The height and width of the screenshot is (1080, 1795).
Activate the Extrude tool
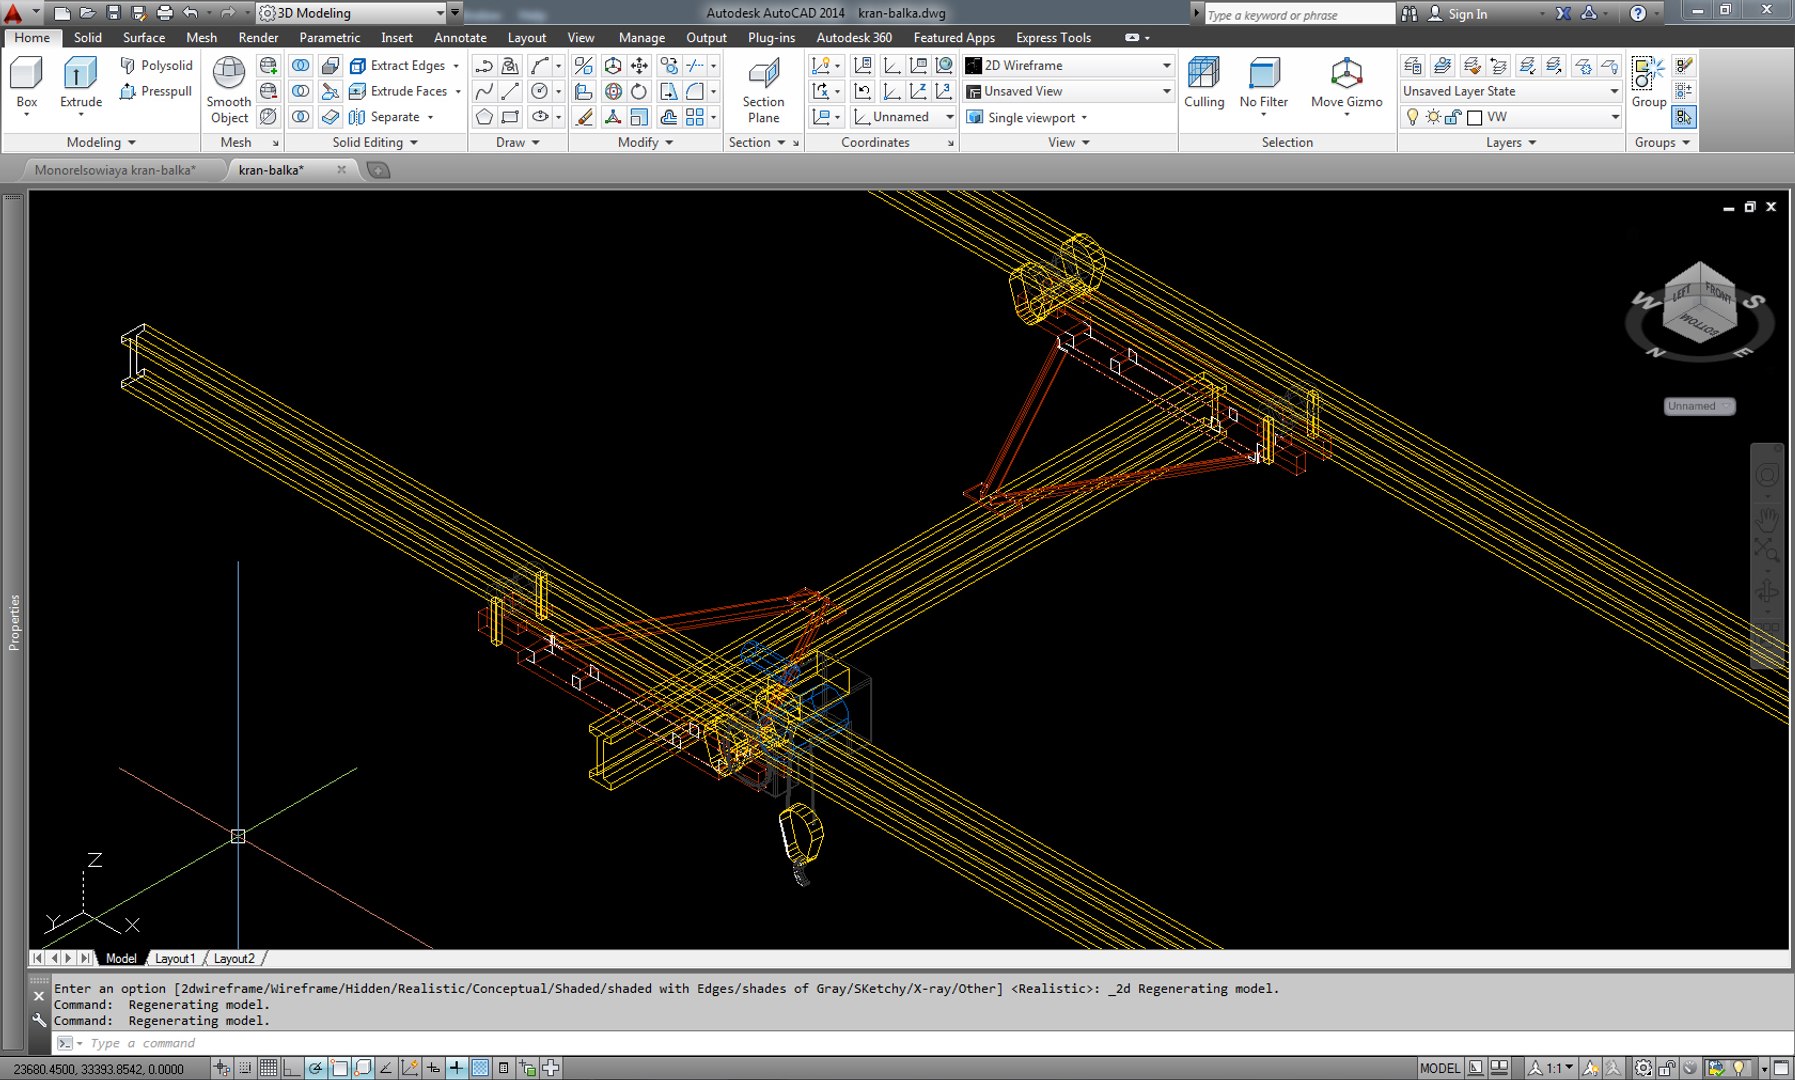[x=80, y=83]
